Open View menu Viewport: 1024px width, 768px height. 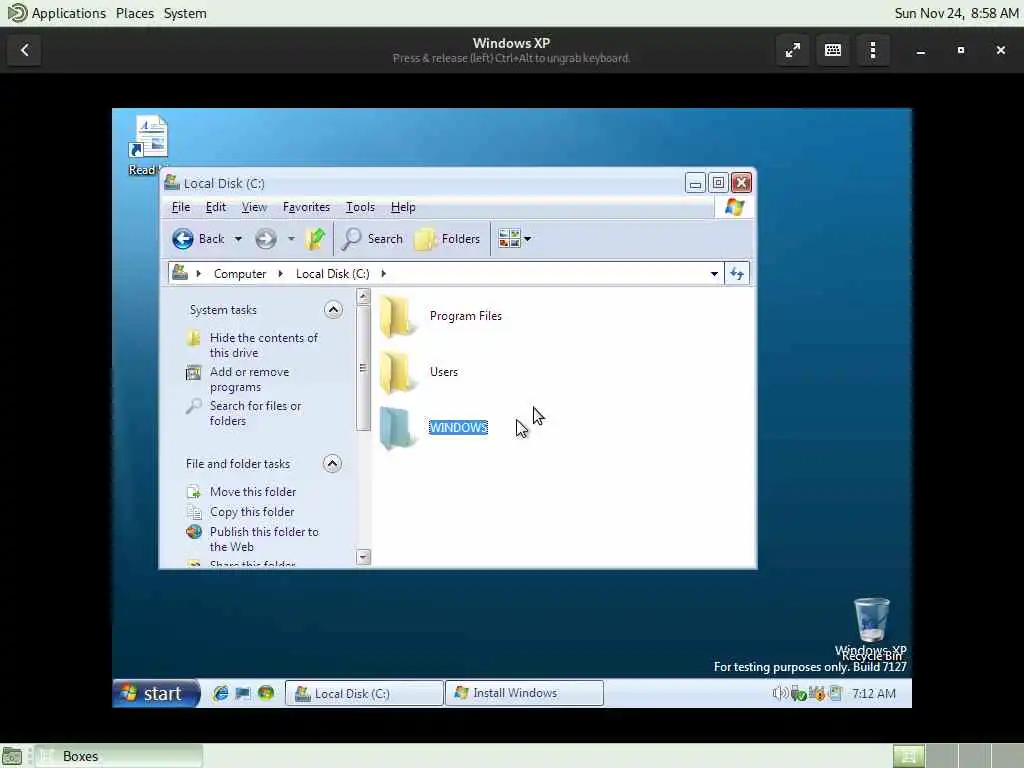pos(254,207)
